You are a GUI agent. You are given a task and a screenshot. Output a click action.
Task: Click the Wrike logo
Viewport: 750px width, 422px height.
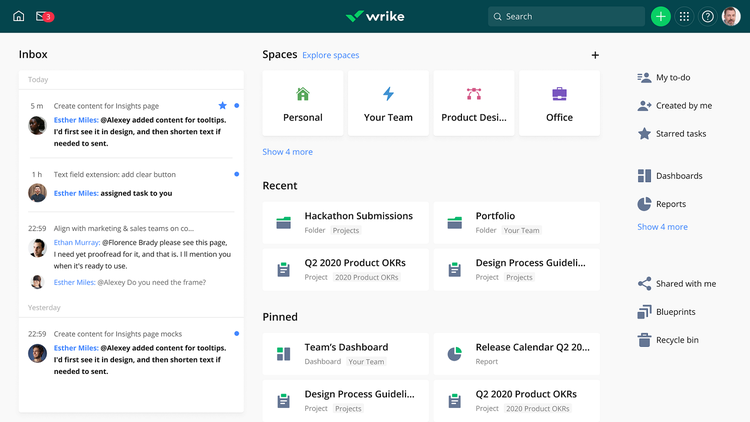click(375, 16)
